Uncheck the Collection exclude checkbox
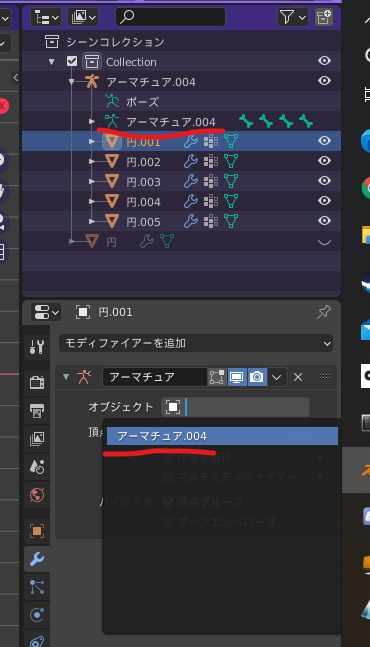Screen dimensions: 370x647 click(72, 61)
